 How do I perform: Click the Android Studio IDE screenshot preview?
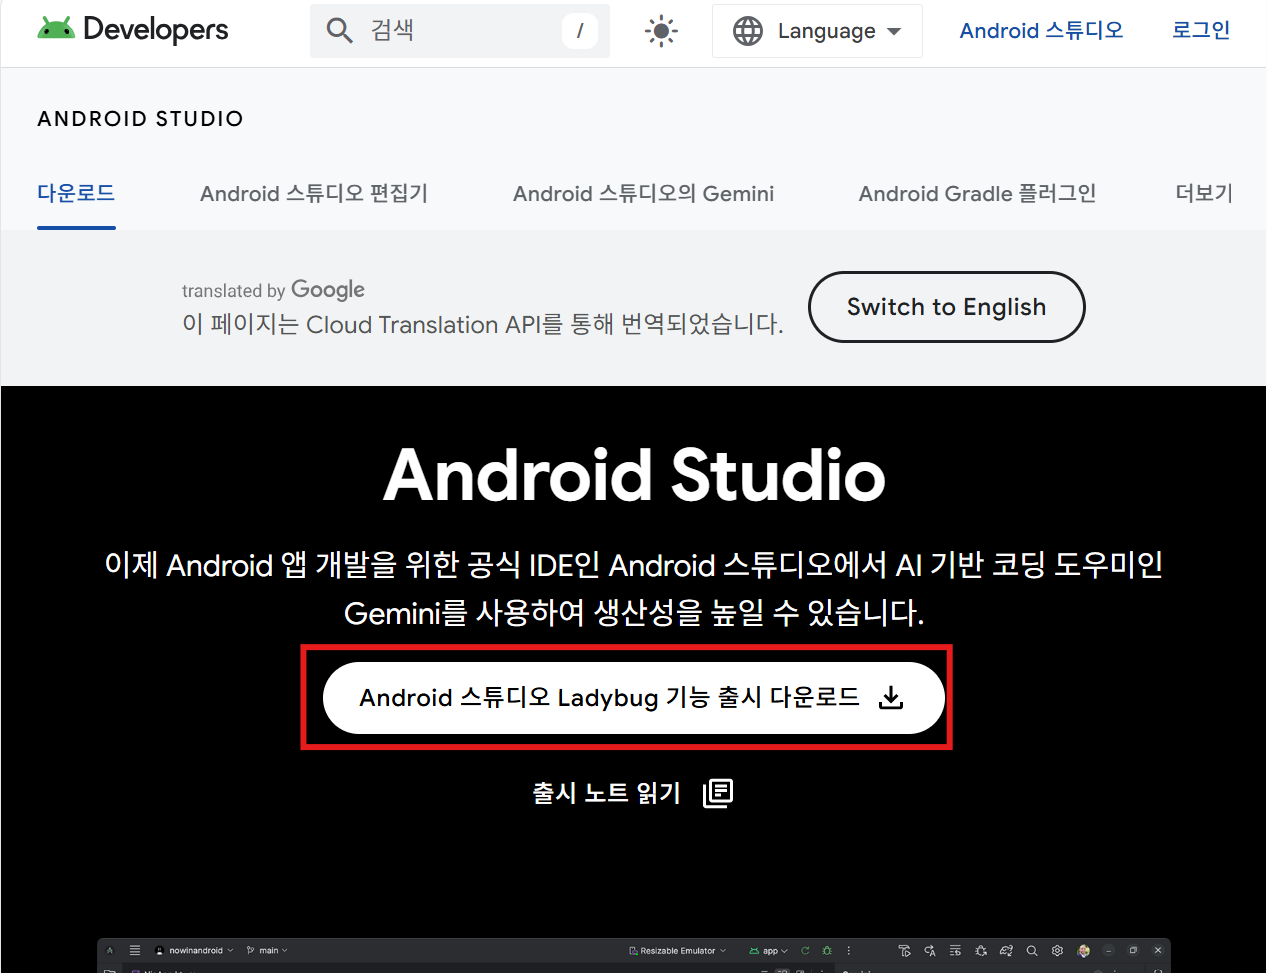[x=634, y=955]
